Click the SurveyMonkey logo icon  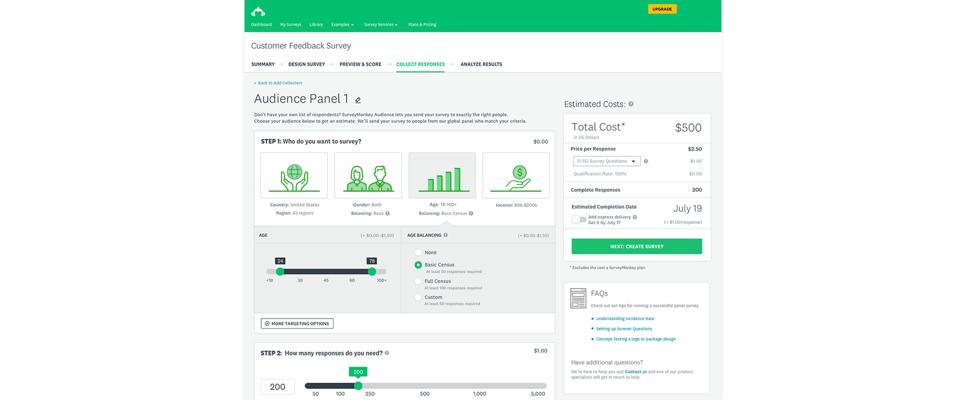(258, 11)
